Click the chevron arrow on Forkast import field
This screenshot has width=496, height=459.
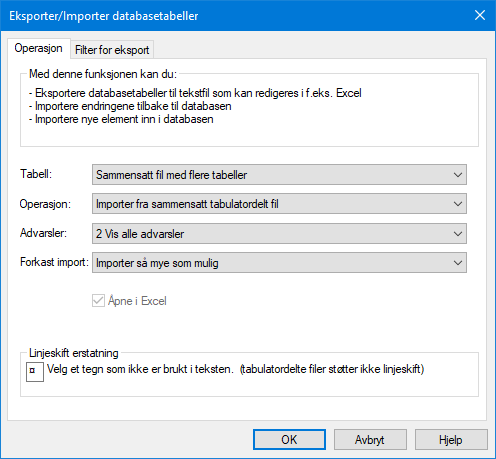458,263
